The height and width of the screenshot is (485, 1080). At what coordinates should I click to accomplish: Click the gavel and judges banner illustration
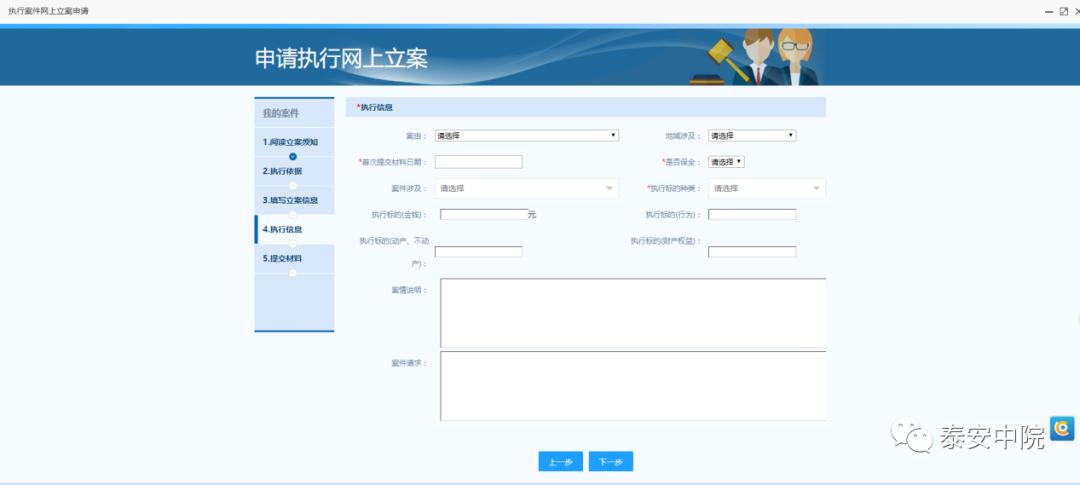[756, 56]
